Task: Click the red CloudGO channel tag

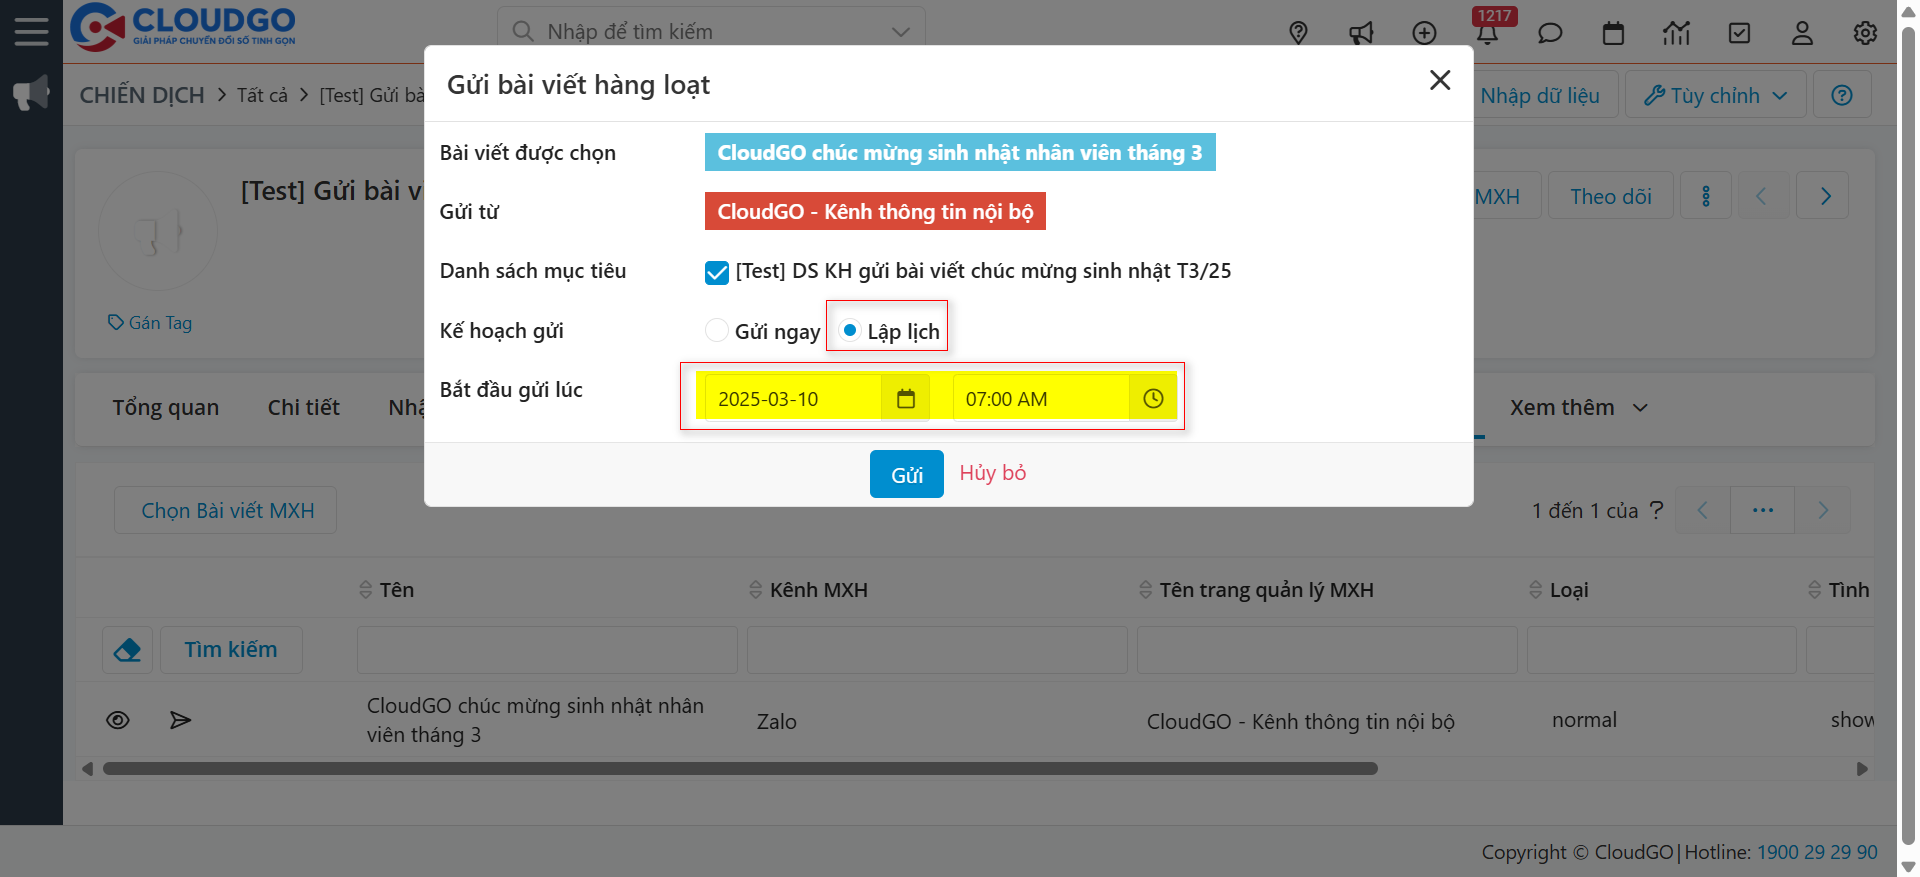Action: tap(875, 211)
